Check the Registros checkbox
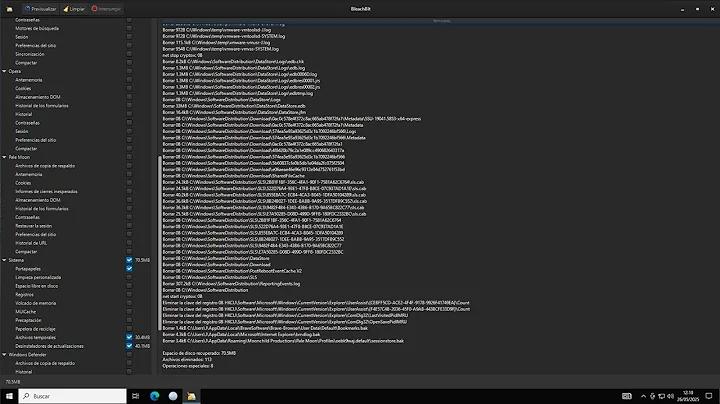This screenshot has height=404, width=720. (129, 294)
